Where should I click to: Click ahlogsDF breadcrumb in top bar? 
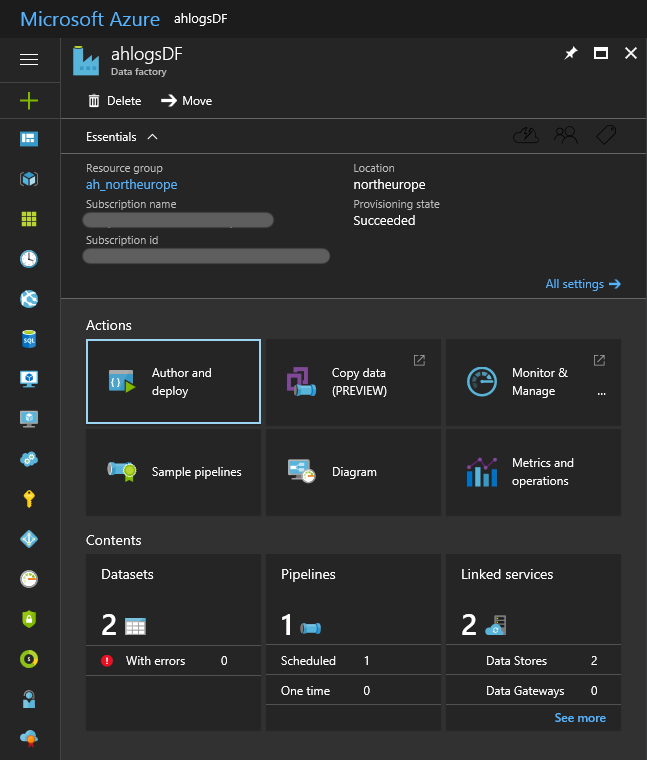point(201,19)
